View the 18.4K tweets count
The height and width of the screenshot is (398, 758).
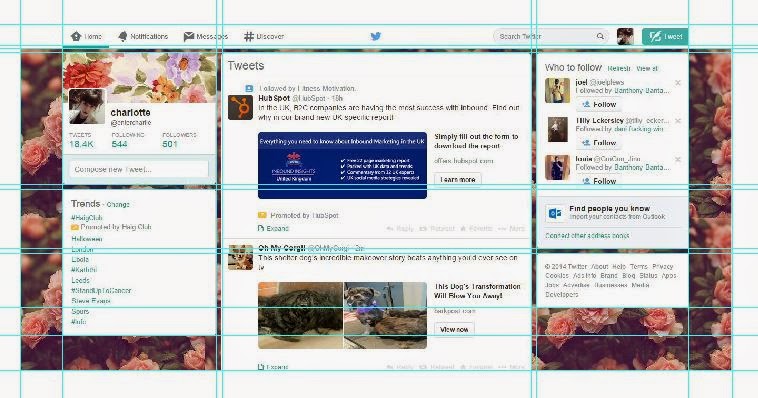81,144
